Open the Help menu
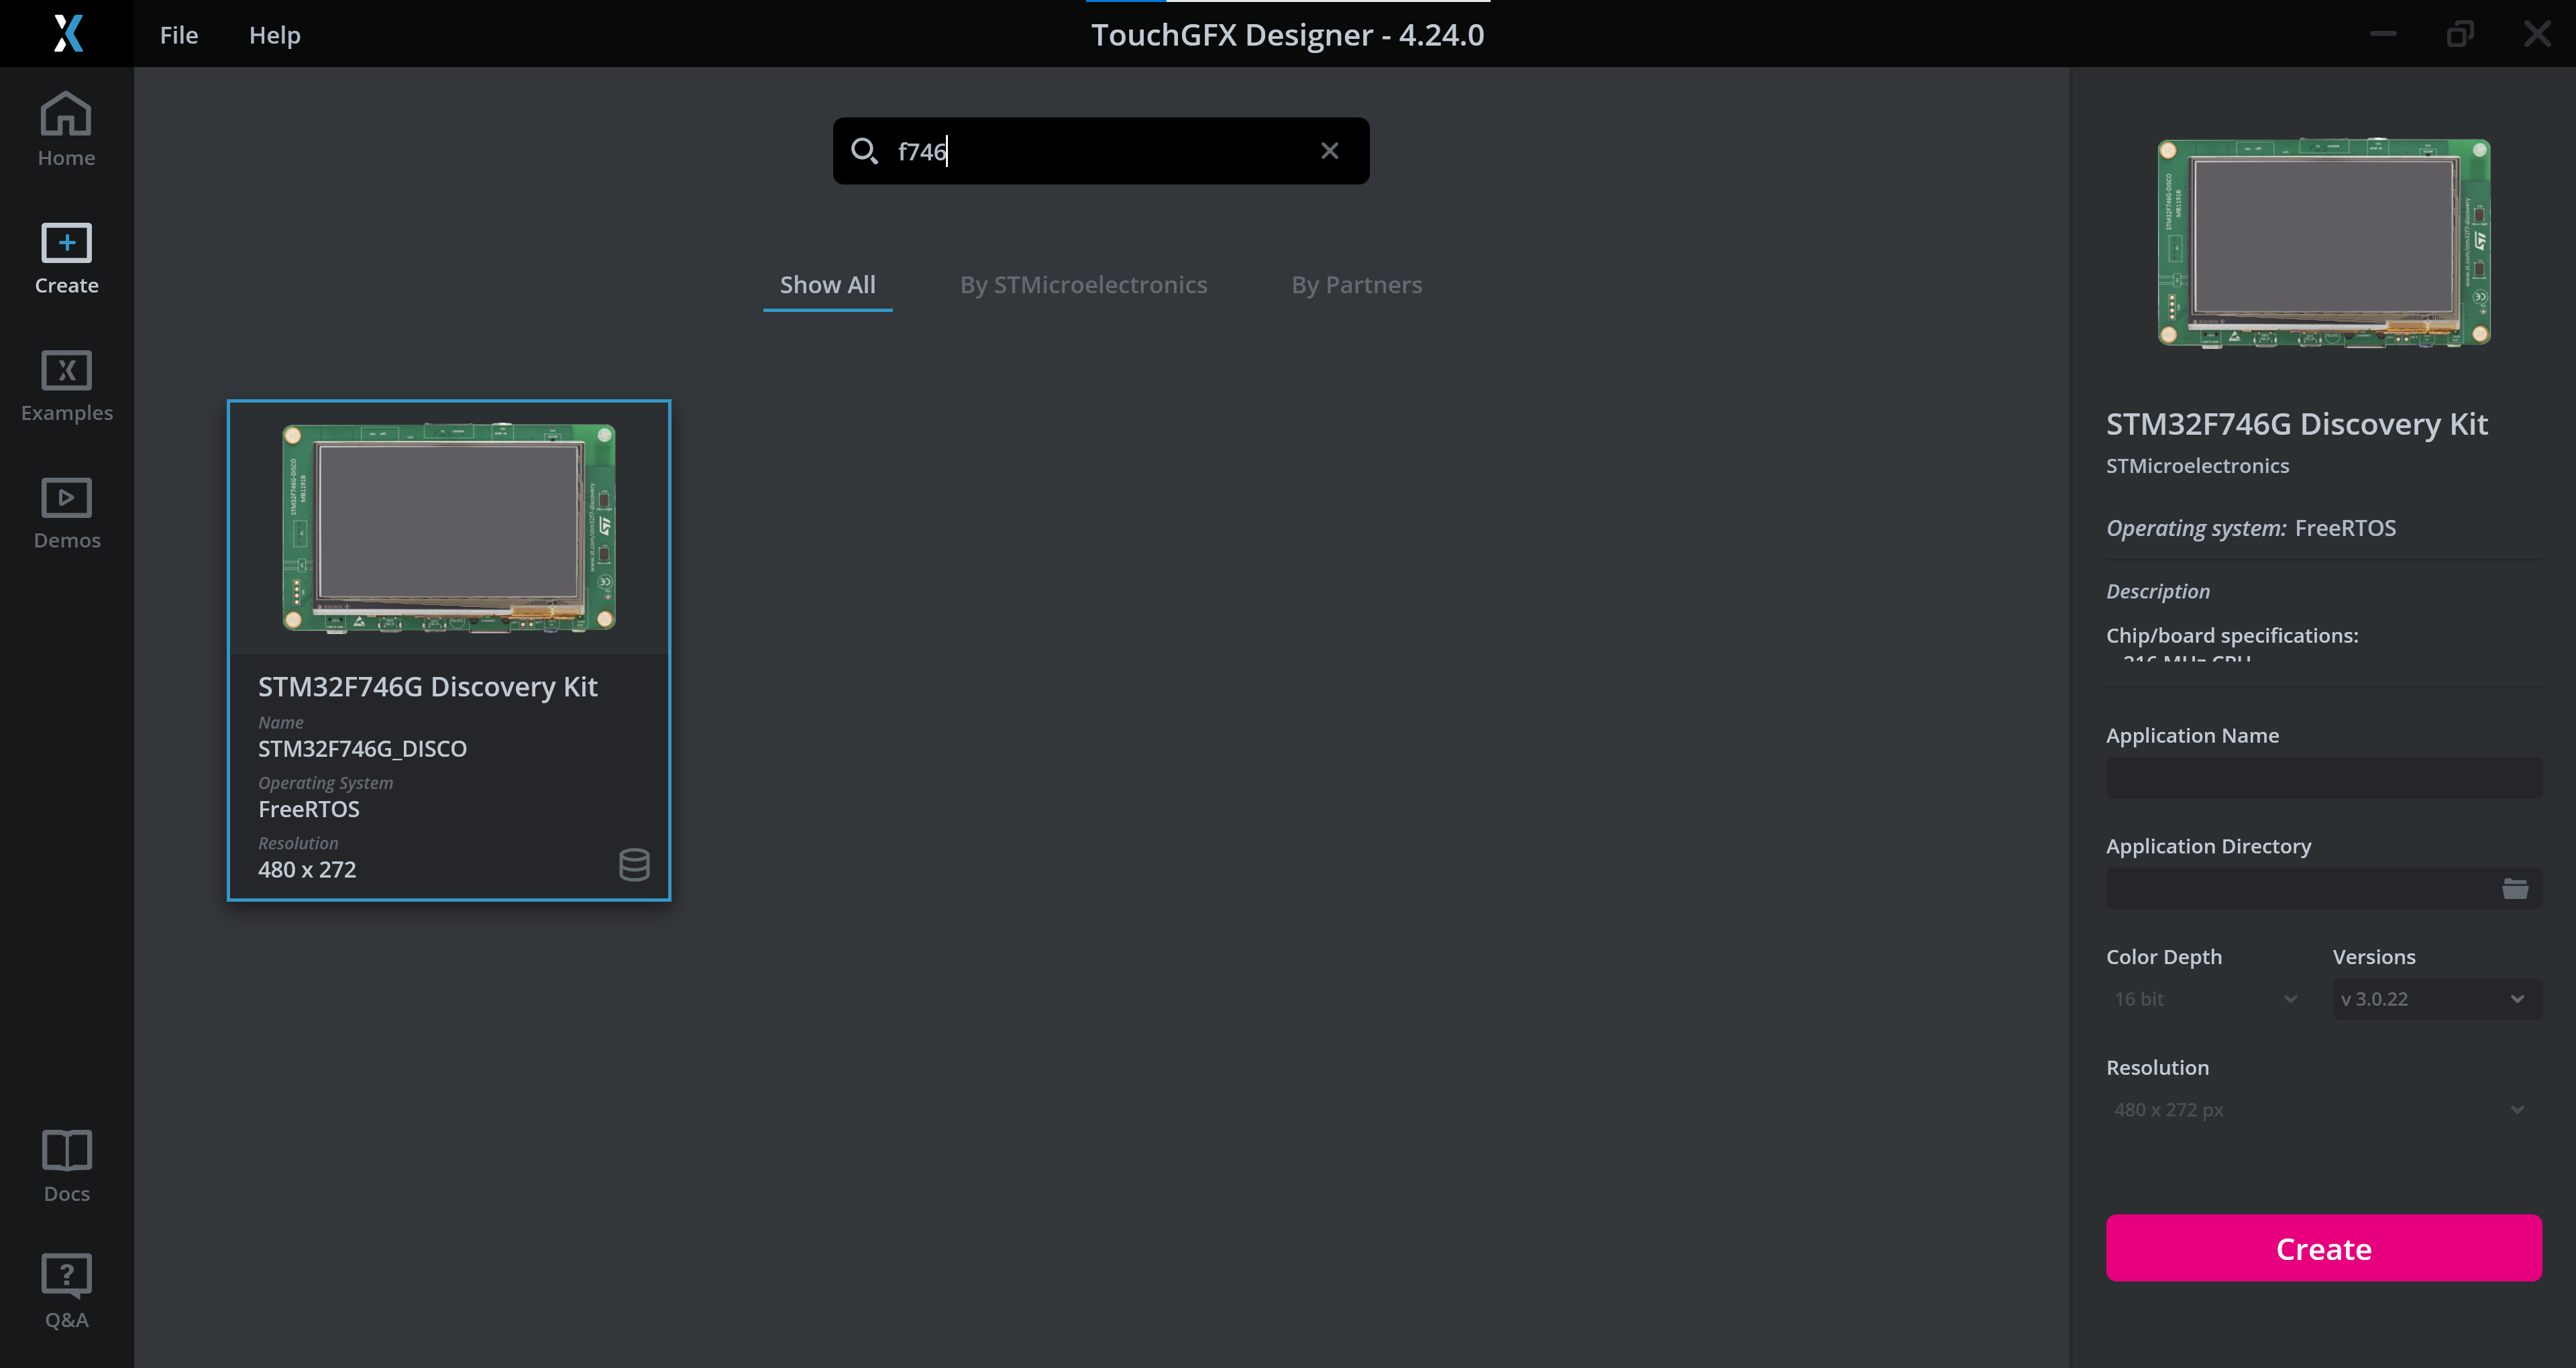 point(274,34)
